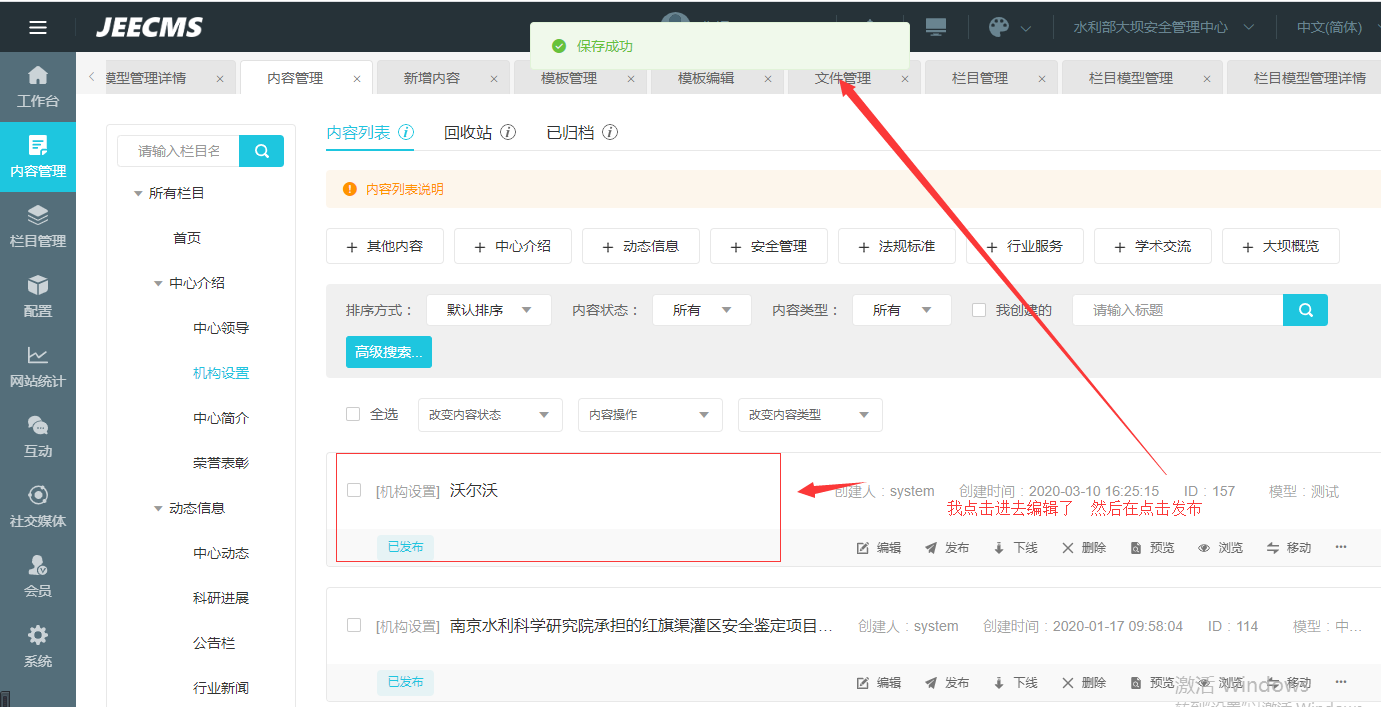Viewport: 1381px width, 707px height.
Task: Click 高级搜索 button
Action: (x=389, y=352)
